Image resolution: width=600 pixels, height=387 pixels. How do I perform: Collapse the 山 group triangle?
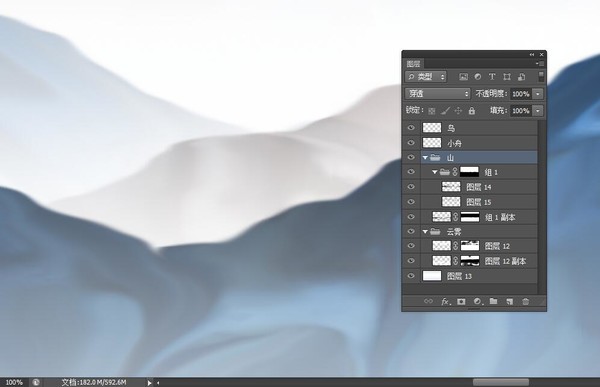425,157
